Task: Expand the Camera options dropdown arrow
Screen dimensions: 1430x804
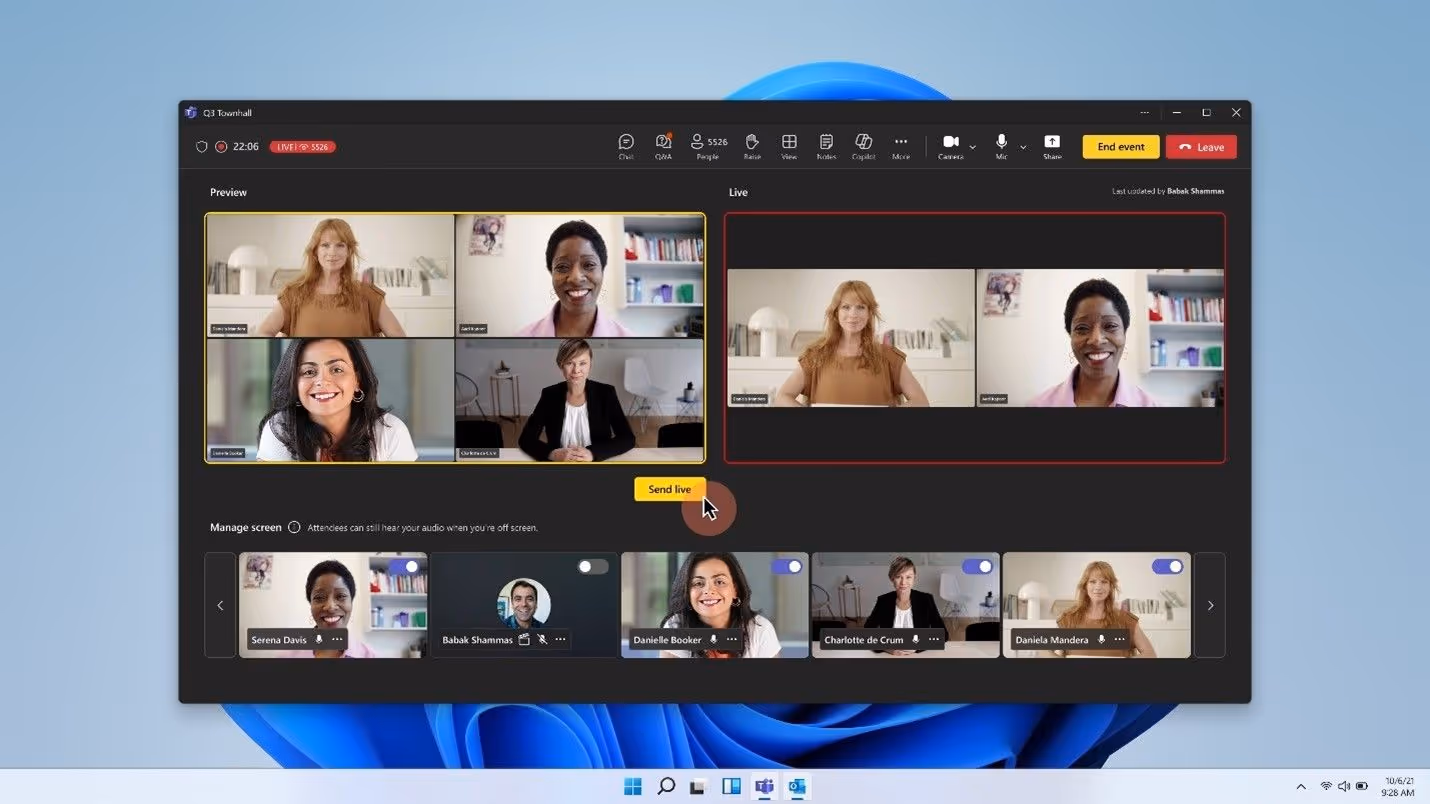Action: click(972, 147)
